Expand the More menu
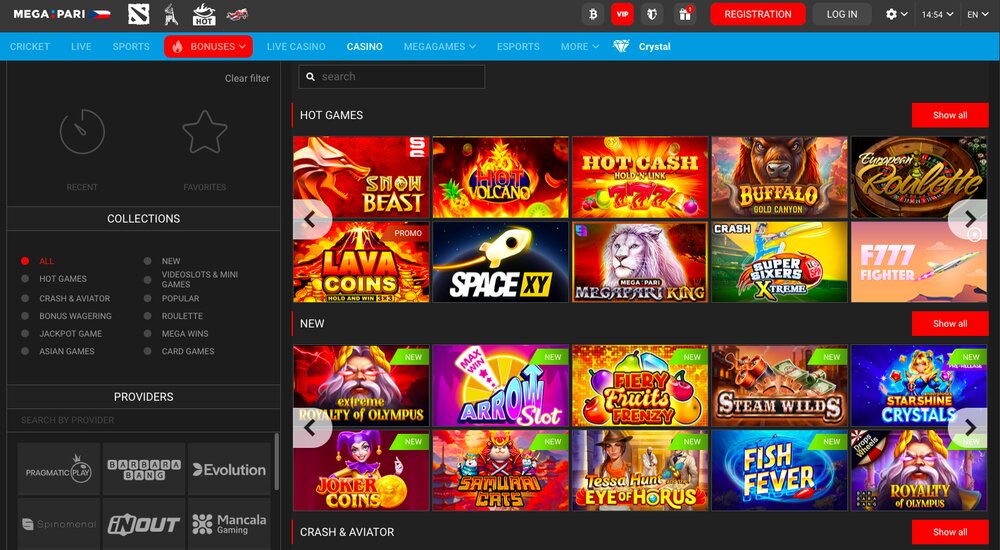 point(580,47)
